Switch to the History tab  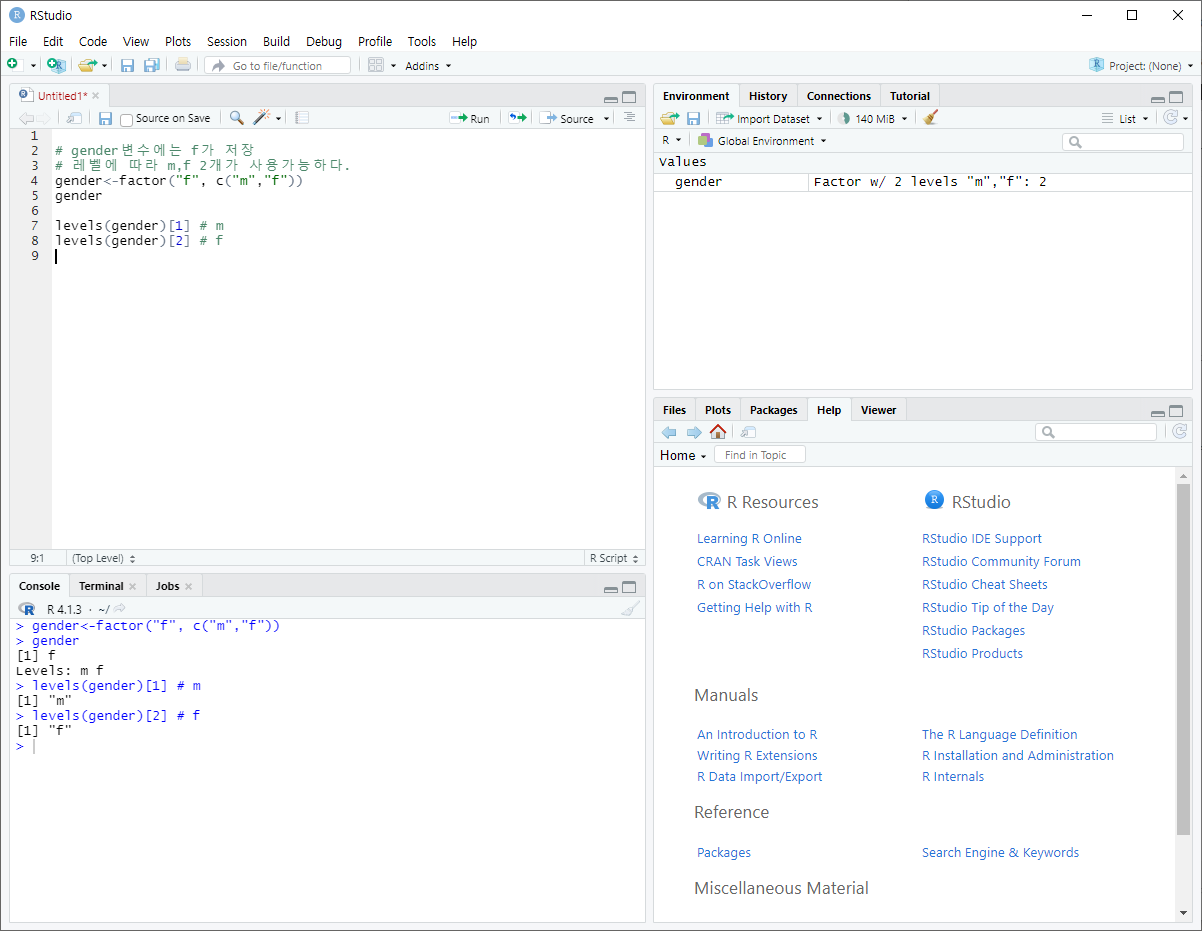coord(768,96)
